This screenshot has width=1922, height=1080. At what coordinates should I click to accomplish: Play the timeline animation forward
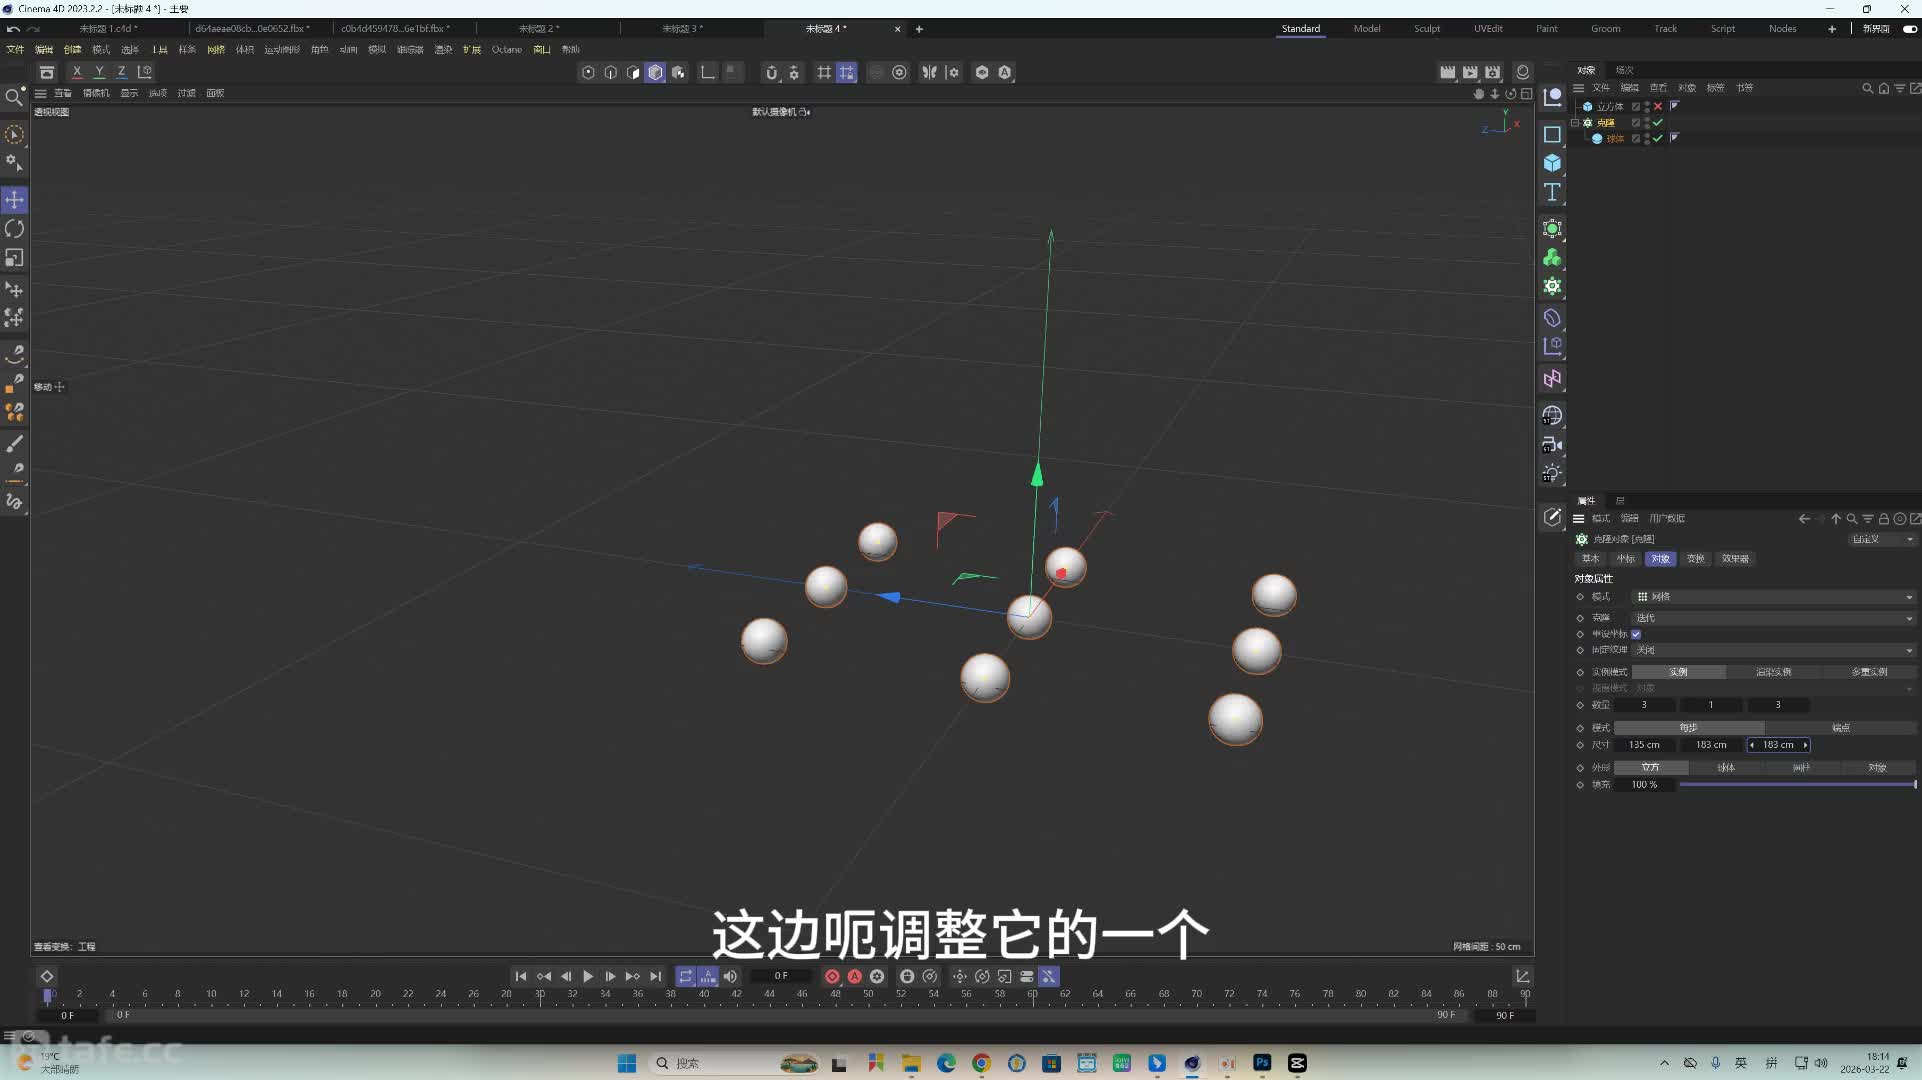(588, 976)
